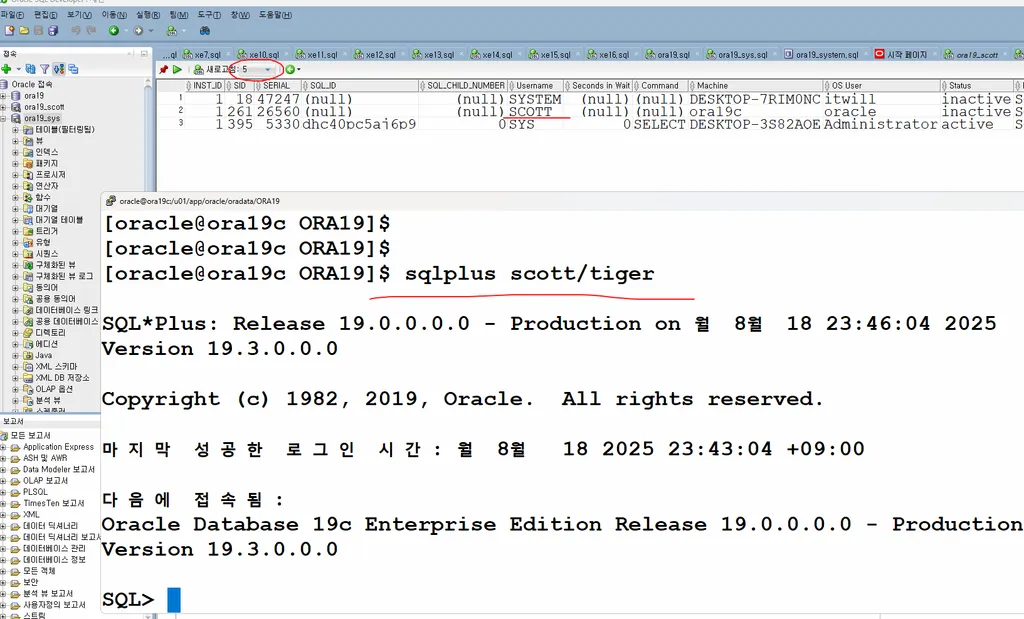Image resolution: width=1024 pixels, height=619 pixels.
Task: Click the redo toolbar icon
Action: pos(91,30)
